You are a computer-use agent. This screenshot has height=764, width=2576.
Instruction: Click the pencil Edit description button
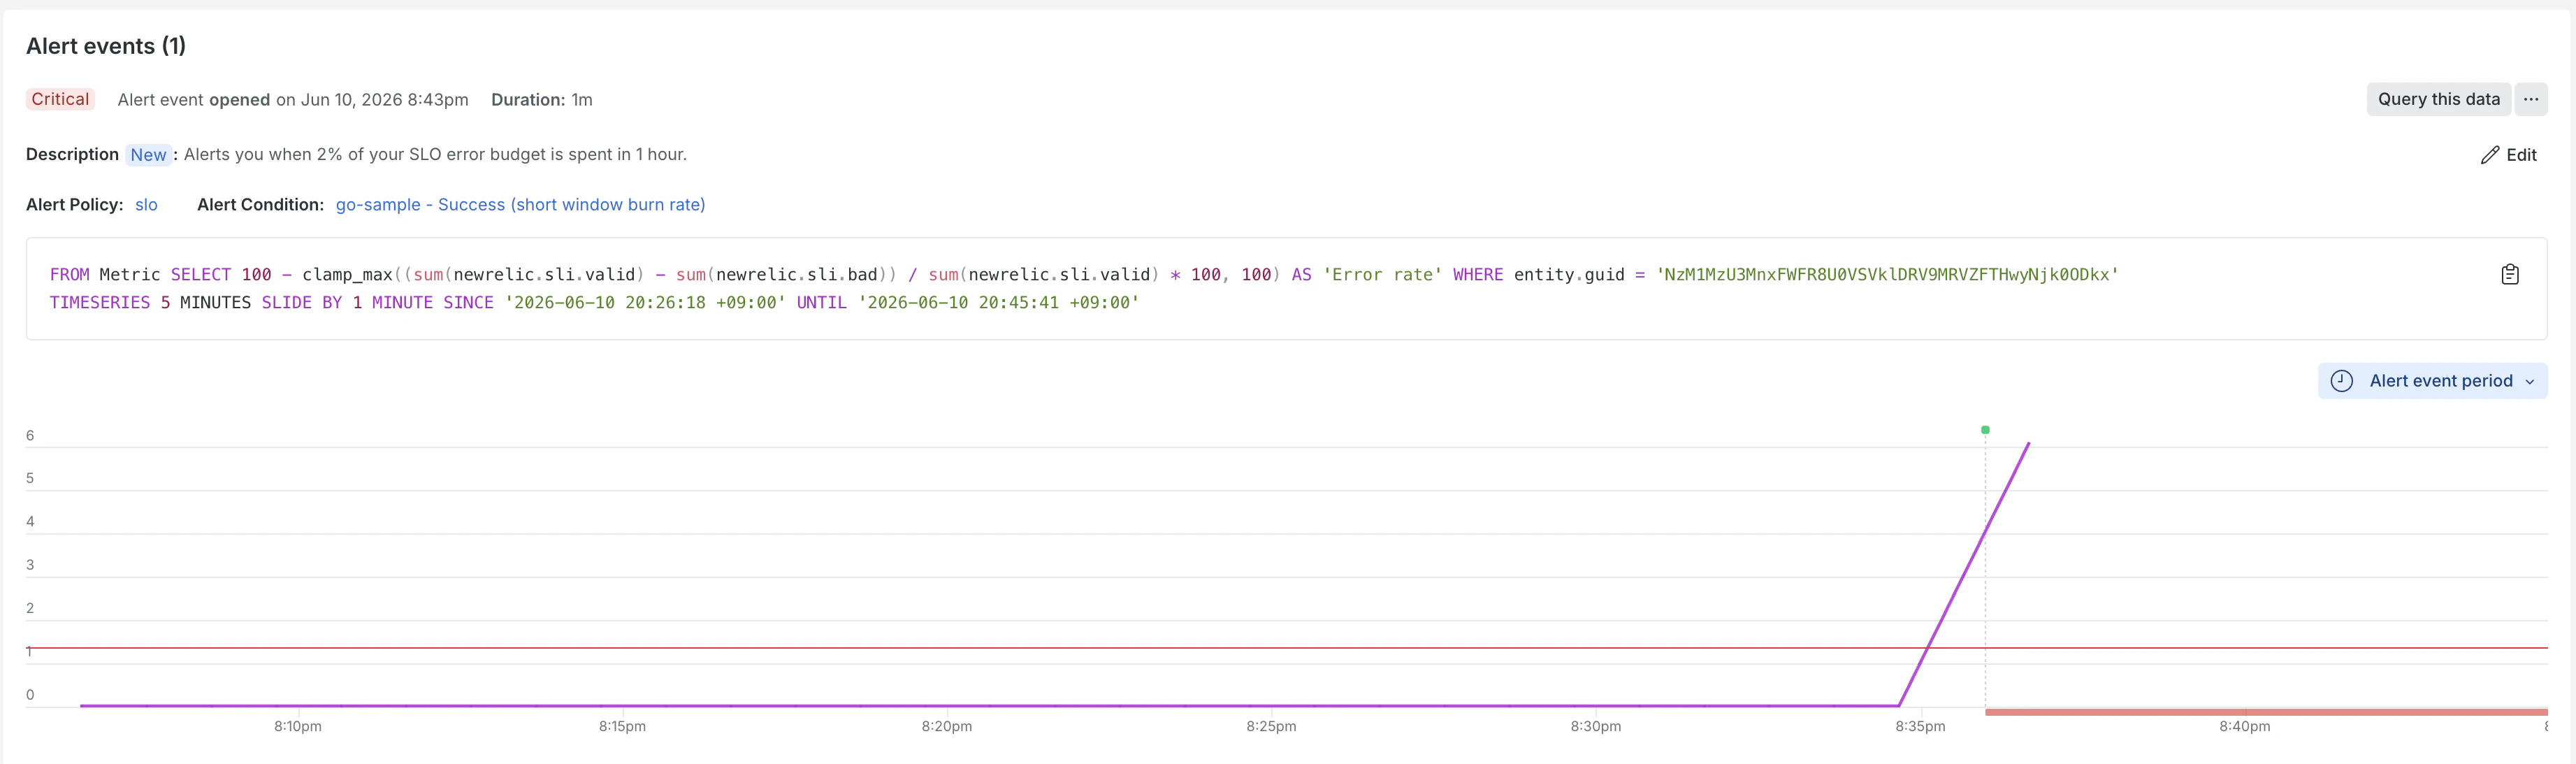click(2508, 155)
